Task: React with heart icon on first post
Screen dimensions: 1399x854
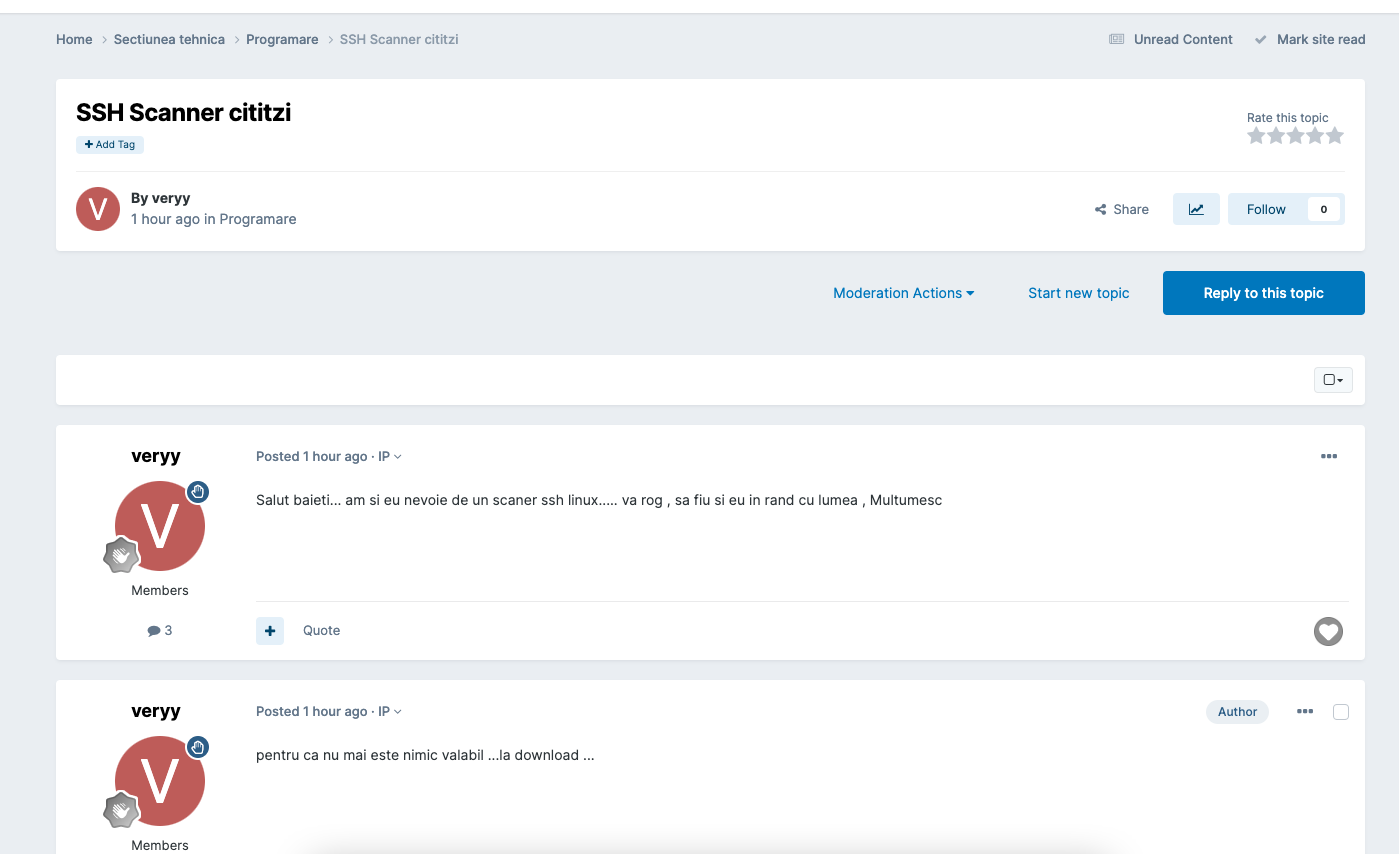Action: tap(1327, 631)
